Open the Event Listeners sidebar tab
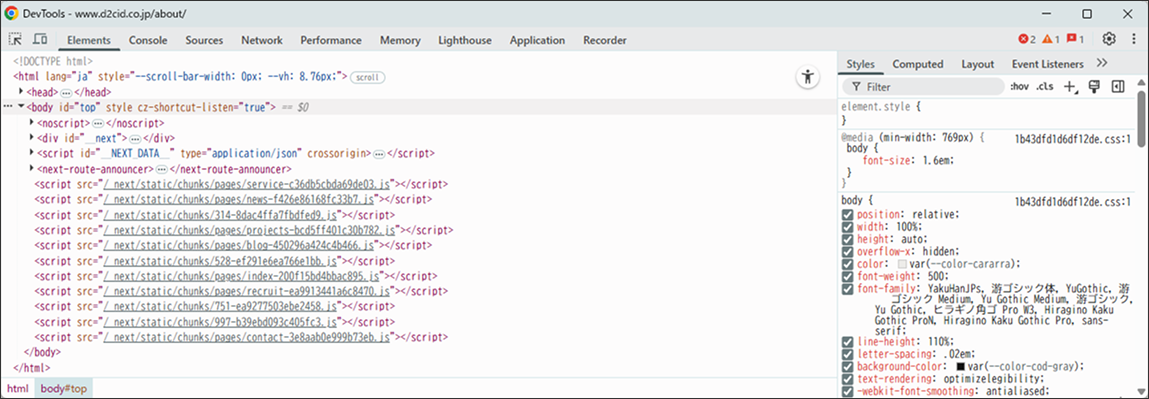The width and height of the screenshot is (1149, 399). pos(1047,64)
